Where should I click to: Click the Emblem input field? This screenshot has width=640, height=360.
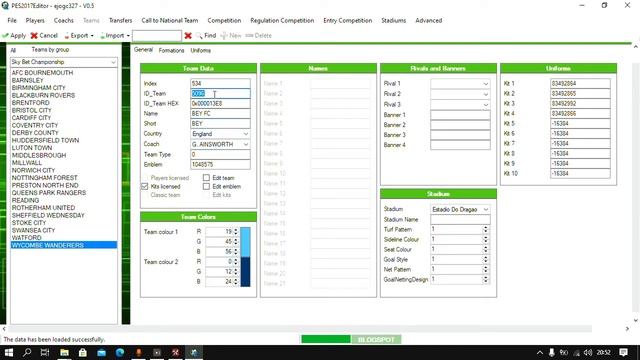[x=220, y=164]
